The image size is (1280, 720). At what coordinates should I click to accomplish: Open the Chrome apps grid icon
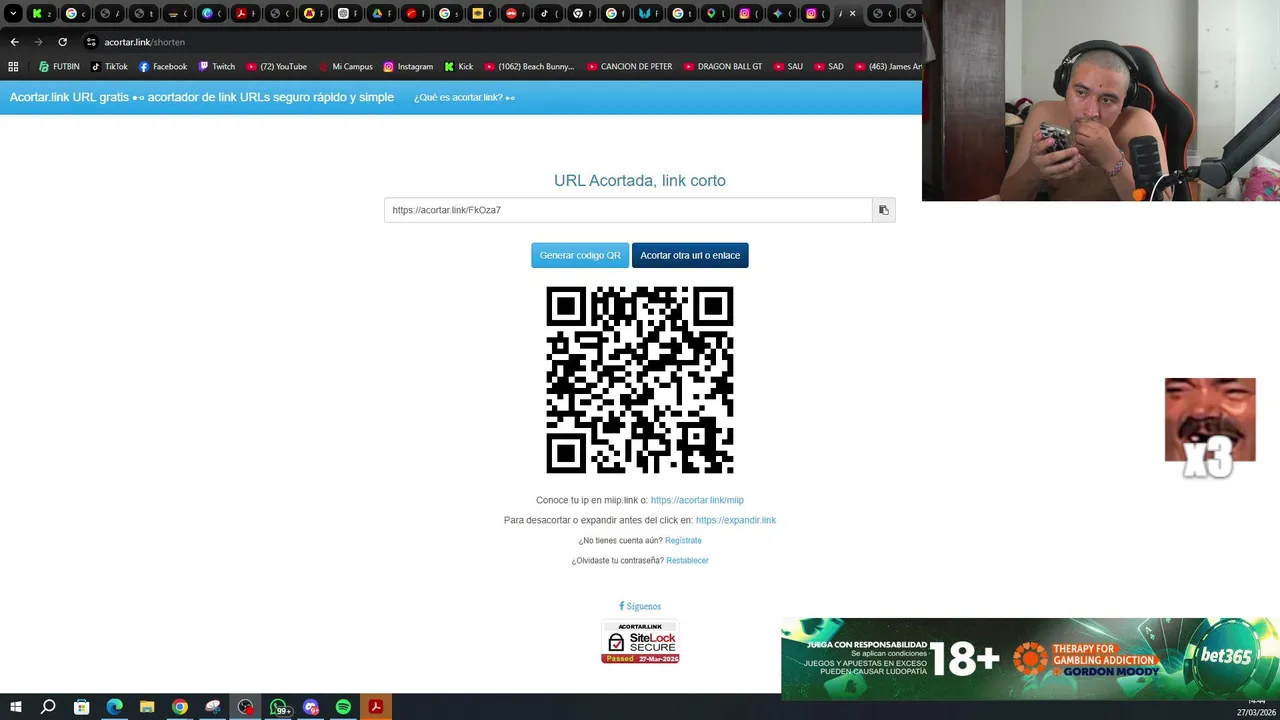click(x=13, y=67)
